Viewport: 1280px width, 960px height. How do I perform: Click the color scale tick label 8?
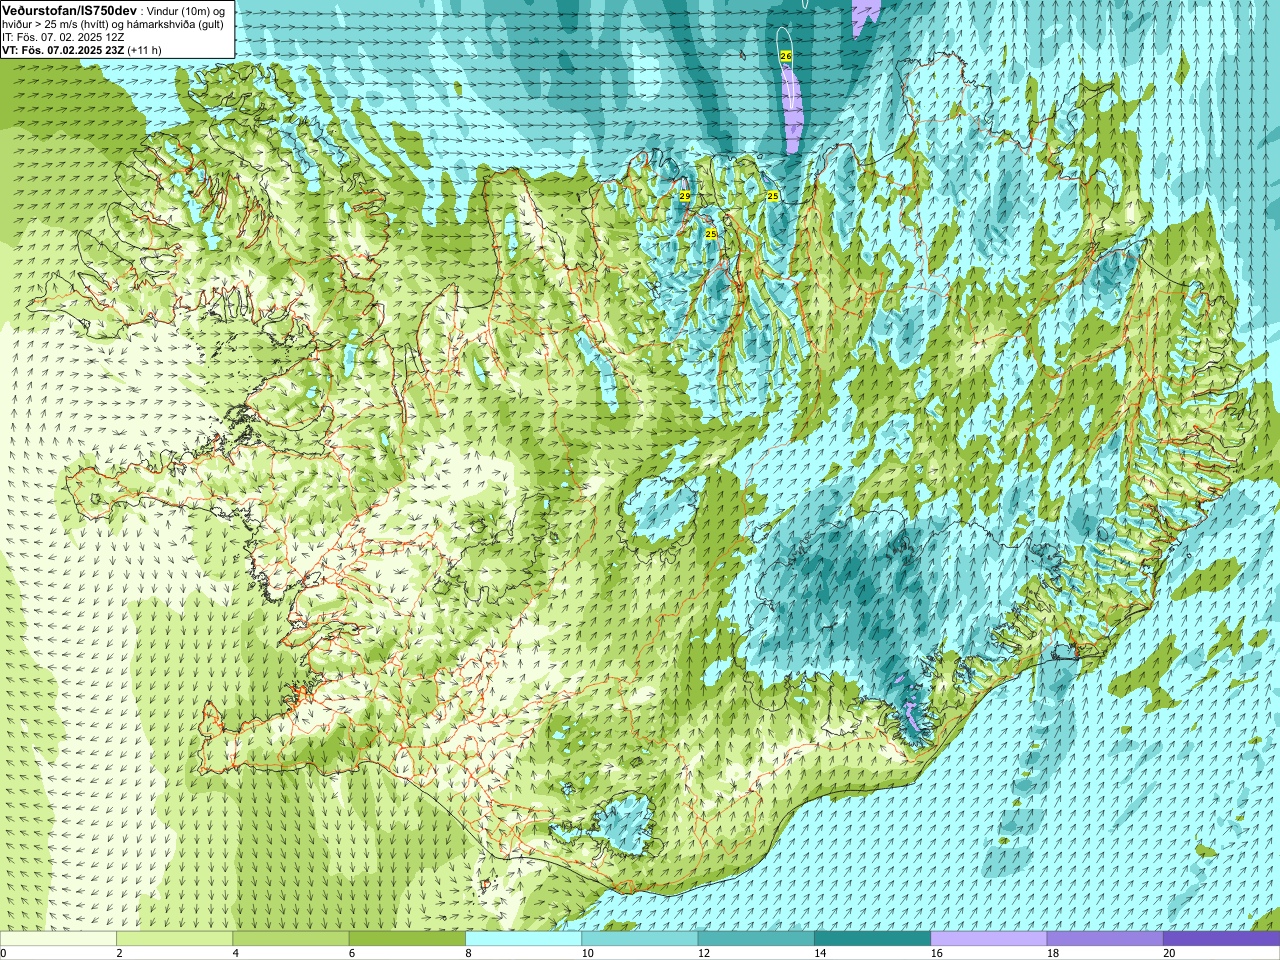coord(468,953)
